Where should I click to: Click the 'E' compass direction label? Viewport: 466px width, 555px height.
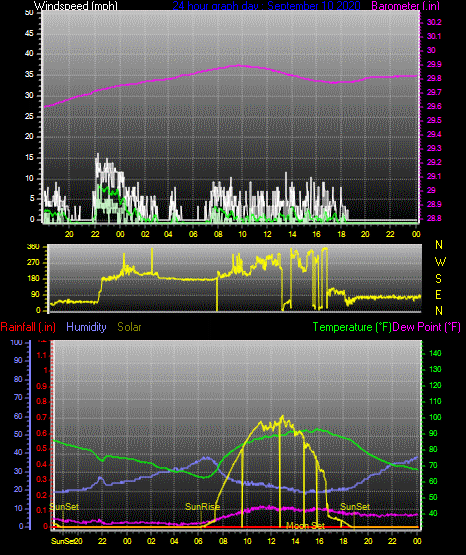coord(438,295)
